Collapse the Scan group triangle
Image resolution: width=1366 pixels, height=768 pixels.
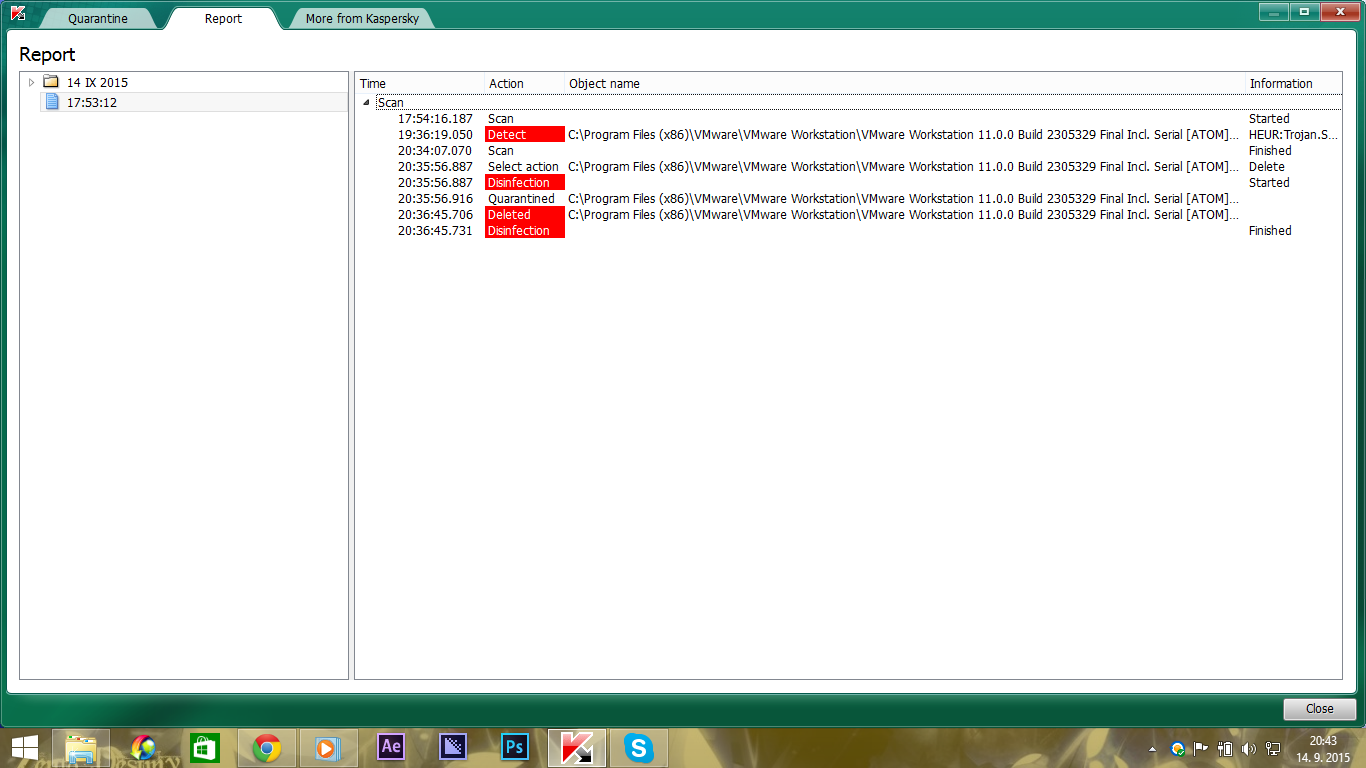coord(366,102)
